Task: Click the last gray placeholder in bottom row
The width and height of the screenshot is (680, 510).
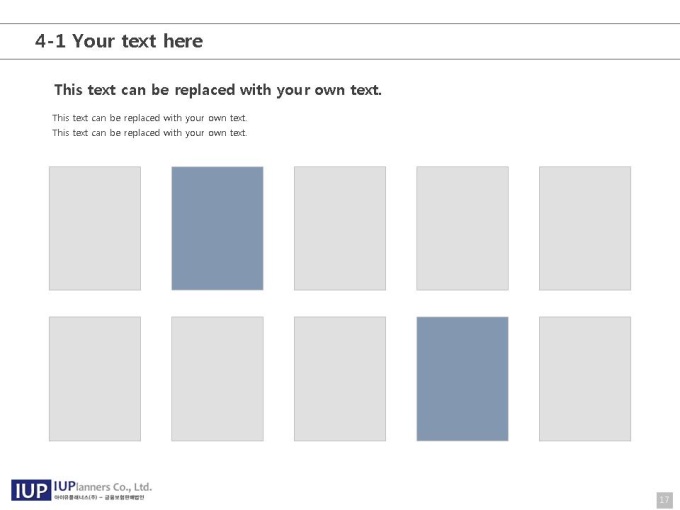Action: click(x=585, y=379)
